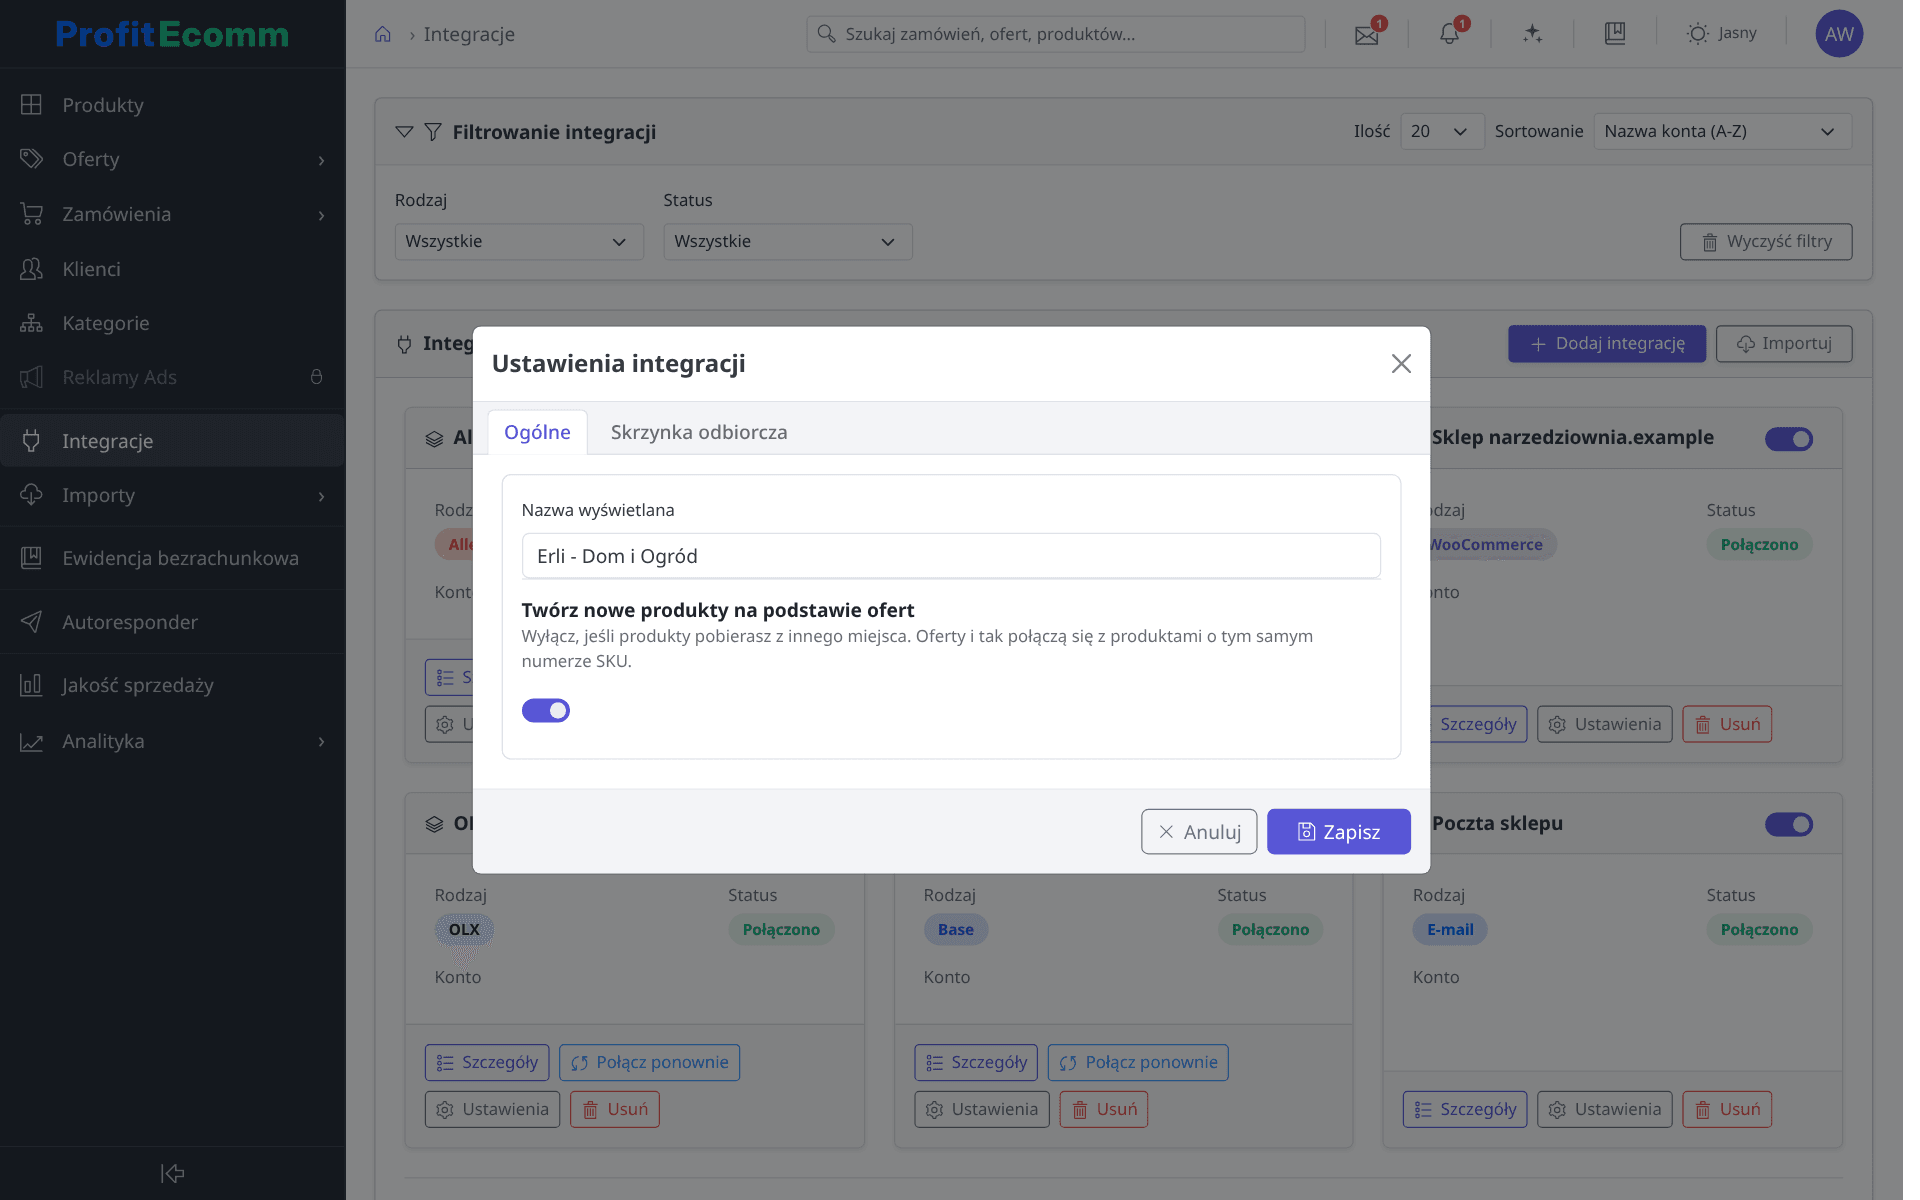Switch to the Skrzynka odbiorcza tab

click(699, 432)
